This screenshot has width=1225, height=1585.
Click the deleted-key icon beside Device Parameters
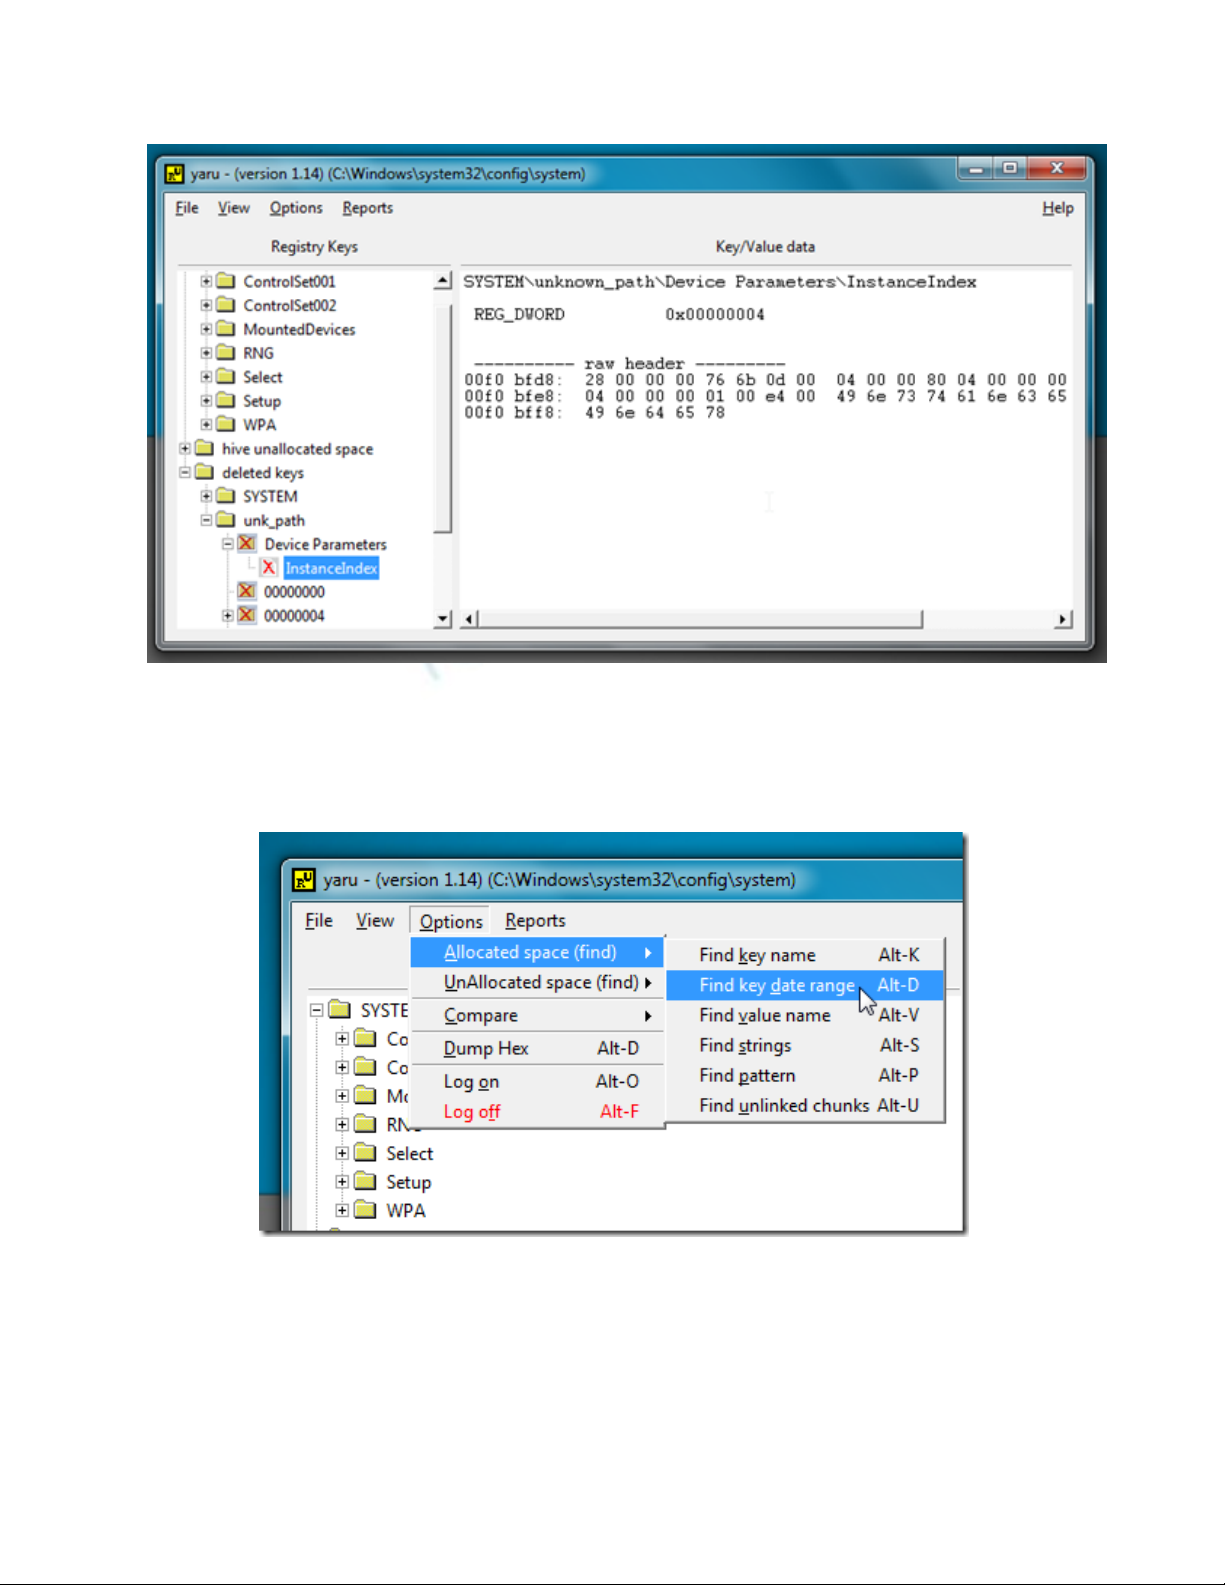[x=247, y=544]
